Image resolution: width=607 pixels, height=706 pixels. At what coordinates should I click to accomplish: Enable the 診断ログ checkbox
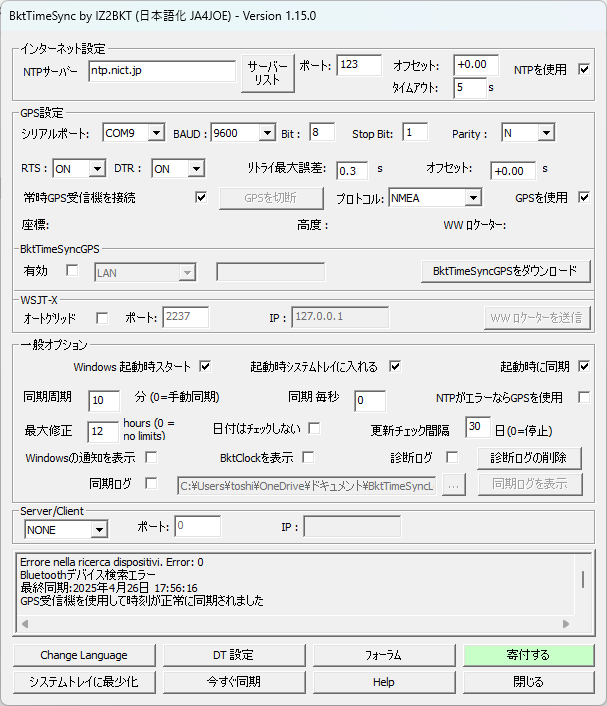[x=452, y=457]
